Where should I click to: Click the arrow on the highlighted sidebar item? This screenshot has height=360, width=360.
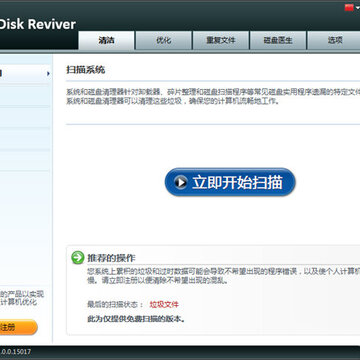pyautogui.click(x=48, y=74)
